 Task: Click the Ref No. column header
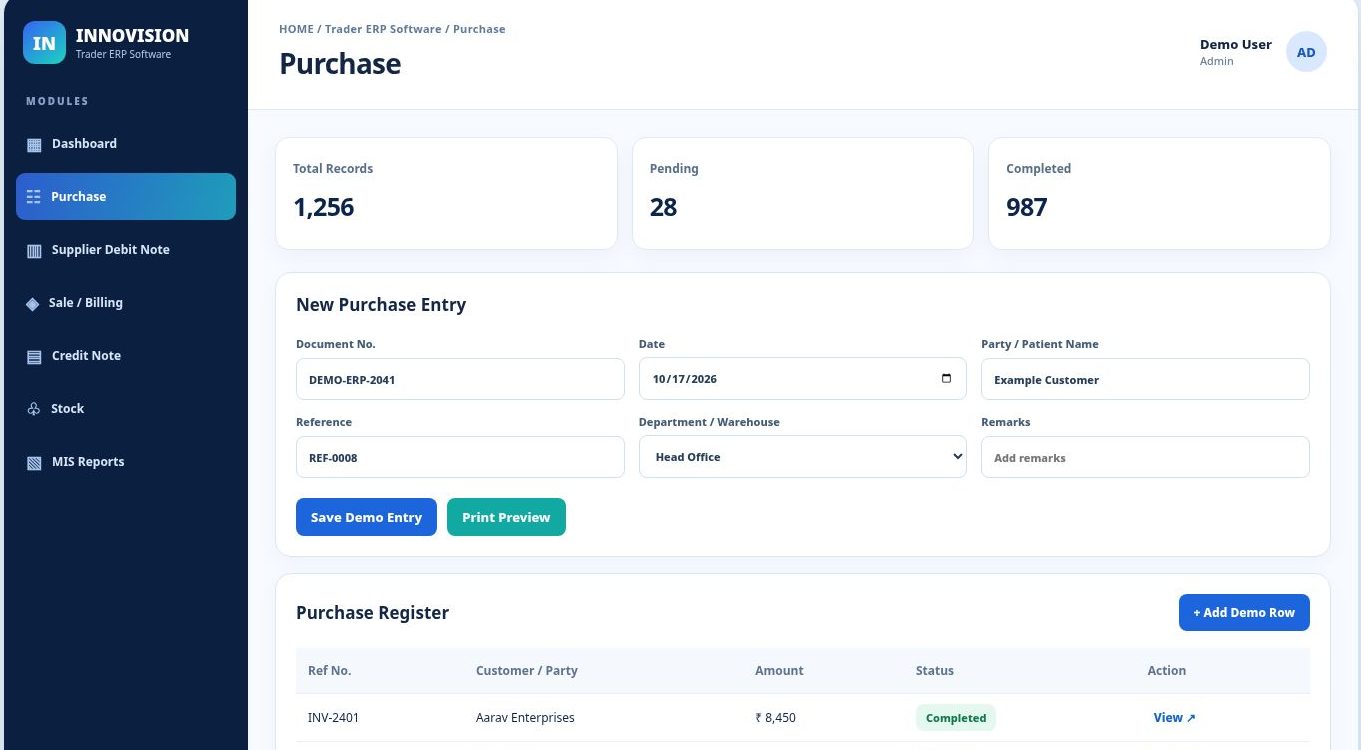coord(330,670)
